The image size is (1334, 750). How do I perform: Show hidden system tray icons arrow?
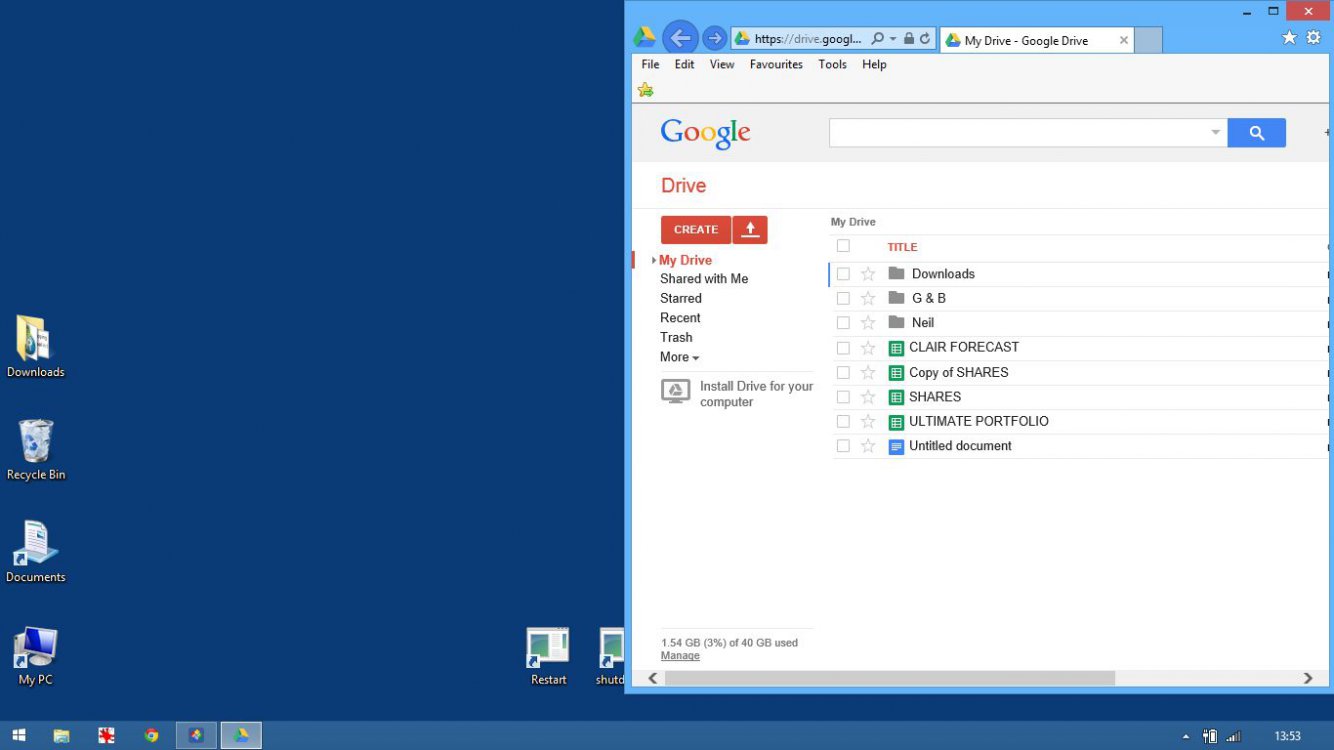[1186, 737]
